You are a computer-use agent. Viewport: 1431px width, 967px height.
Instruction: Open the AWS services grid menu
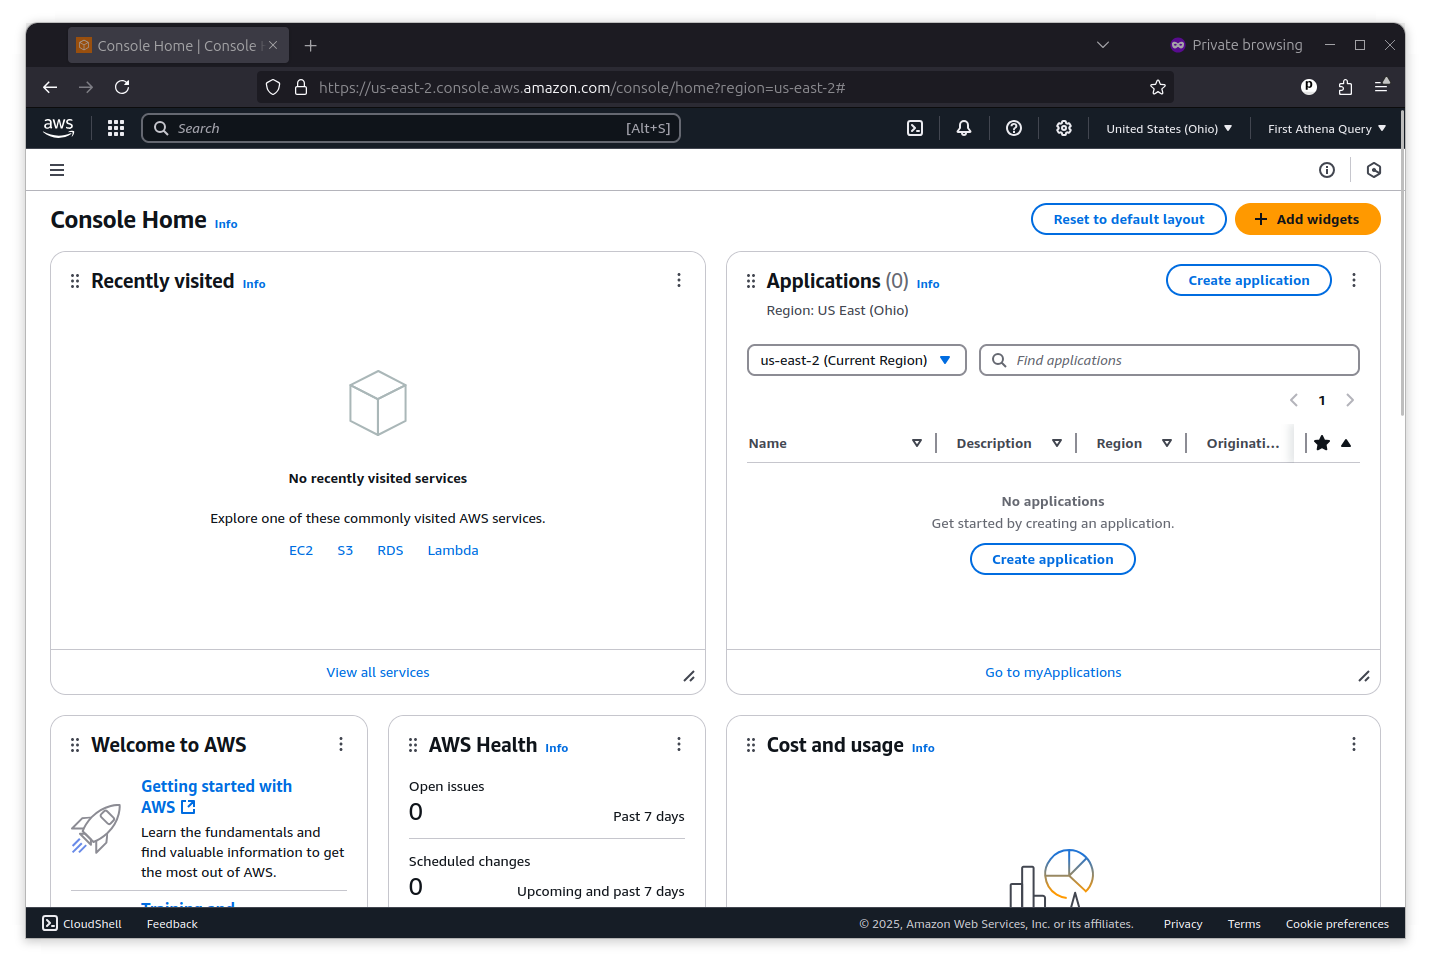(116, 128)
